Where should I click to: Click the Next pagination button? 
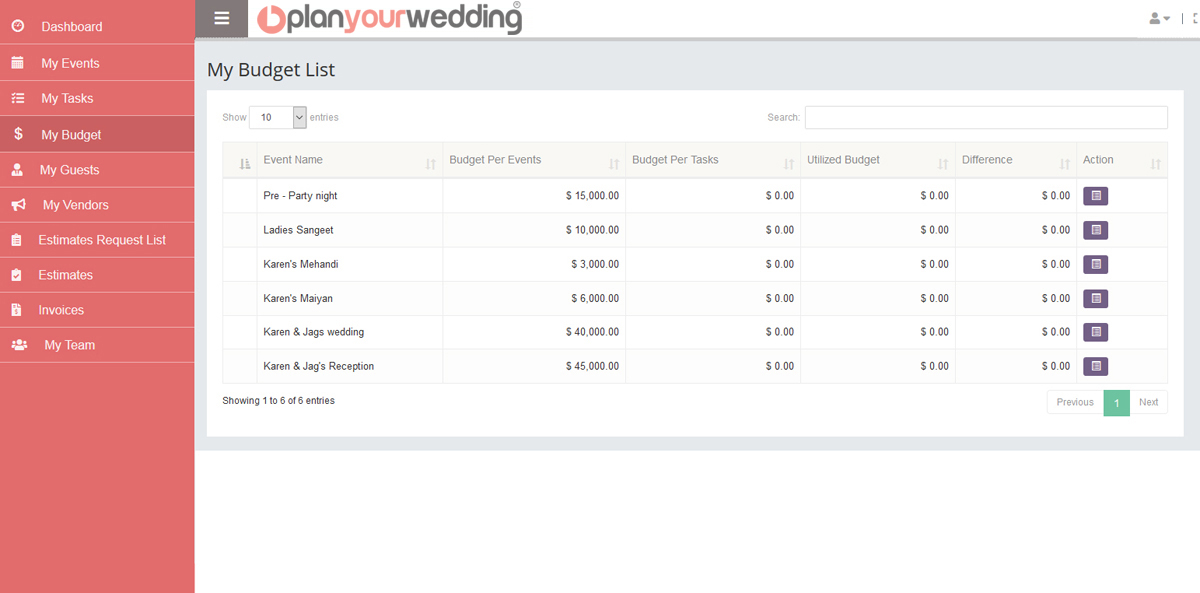(1148, 402)
